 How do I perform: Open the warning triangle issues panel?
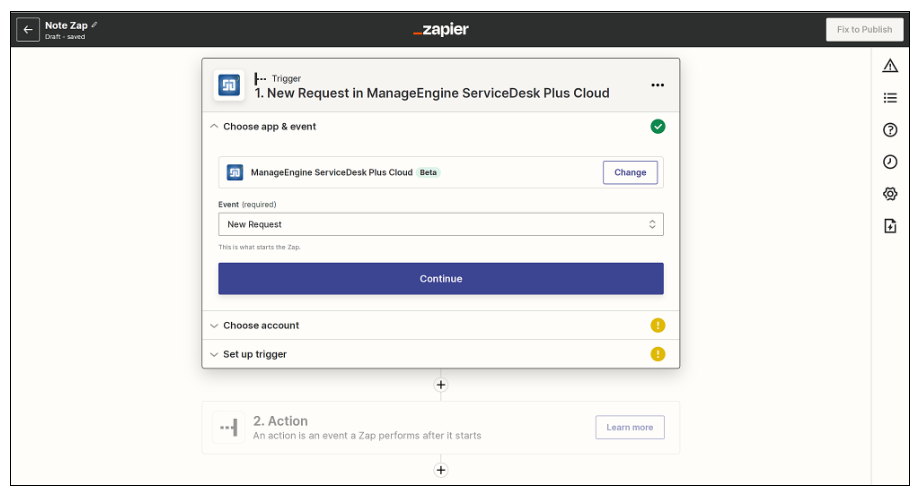(x=889, y=66)
